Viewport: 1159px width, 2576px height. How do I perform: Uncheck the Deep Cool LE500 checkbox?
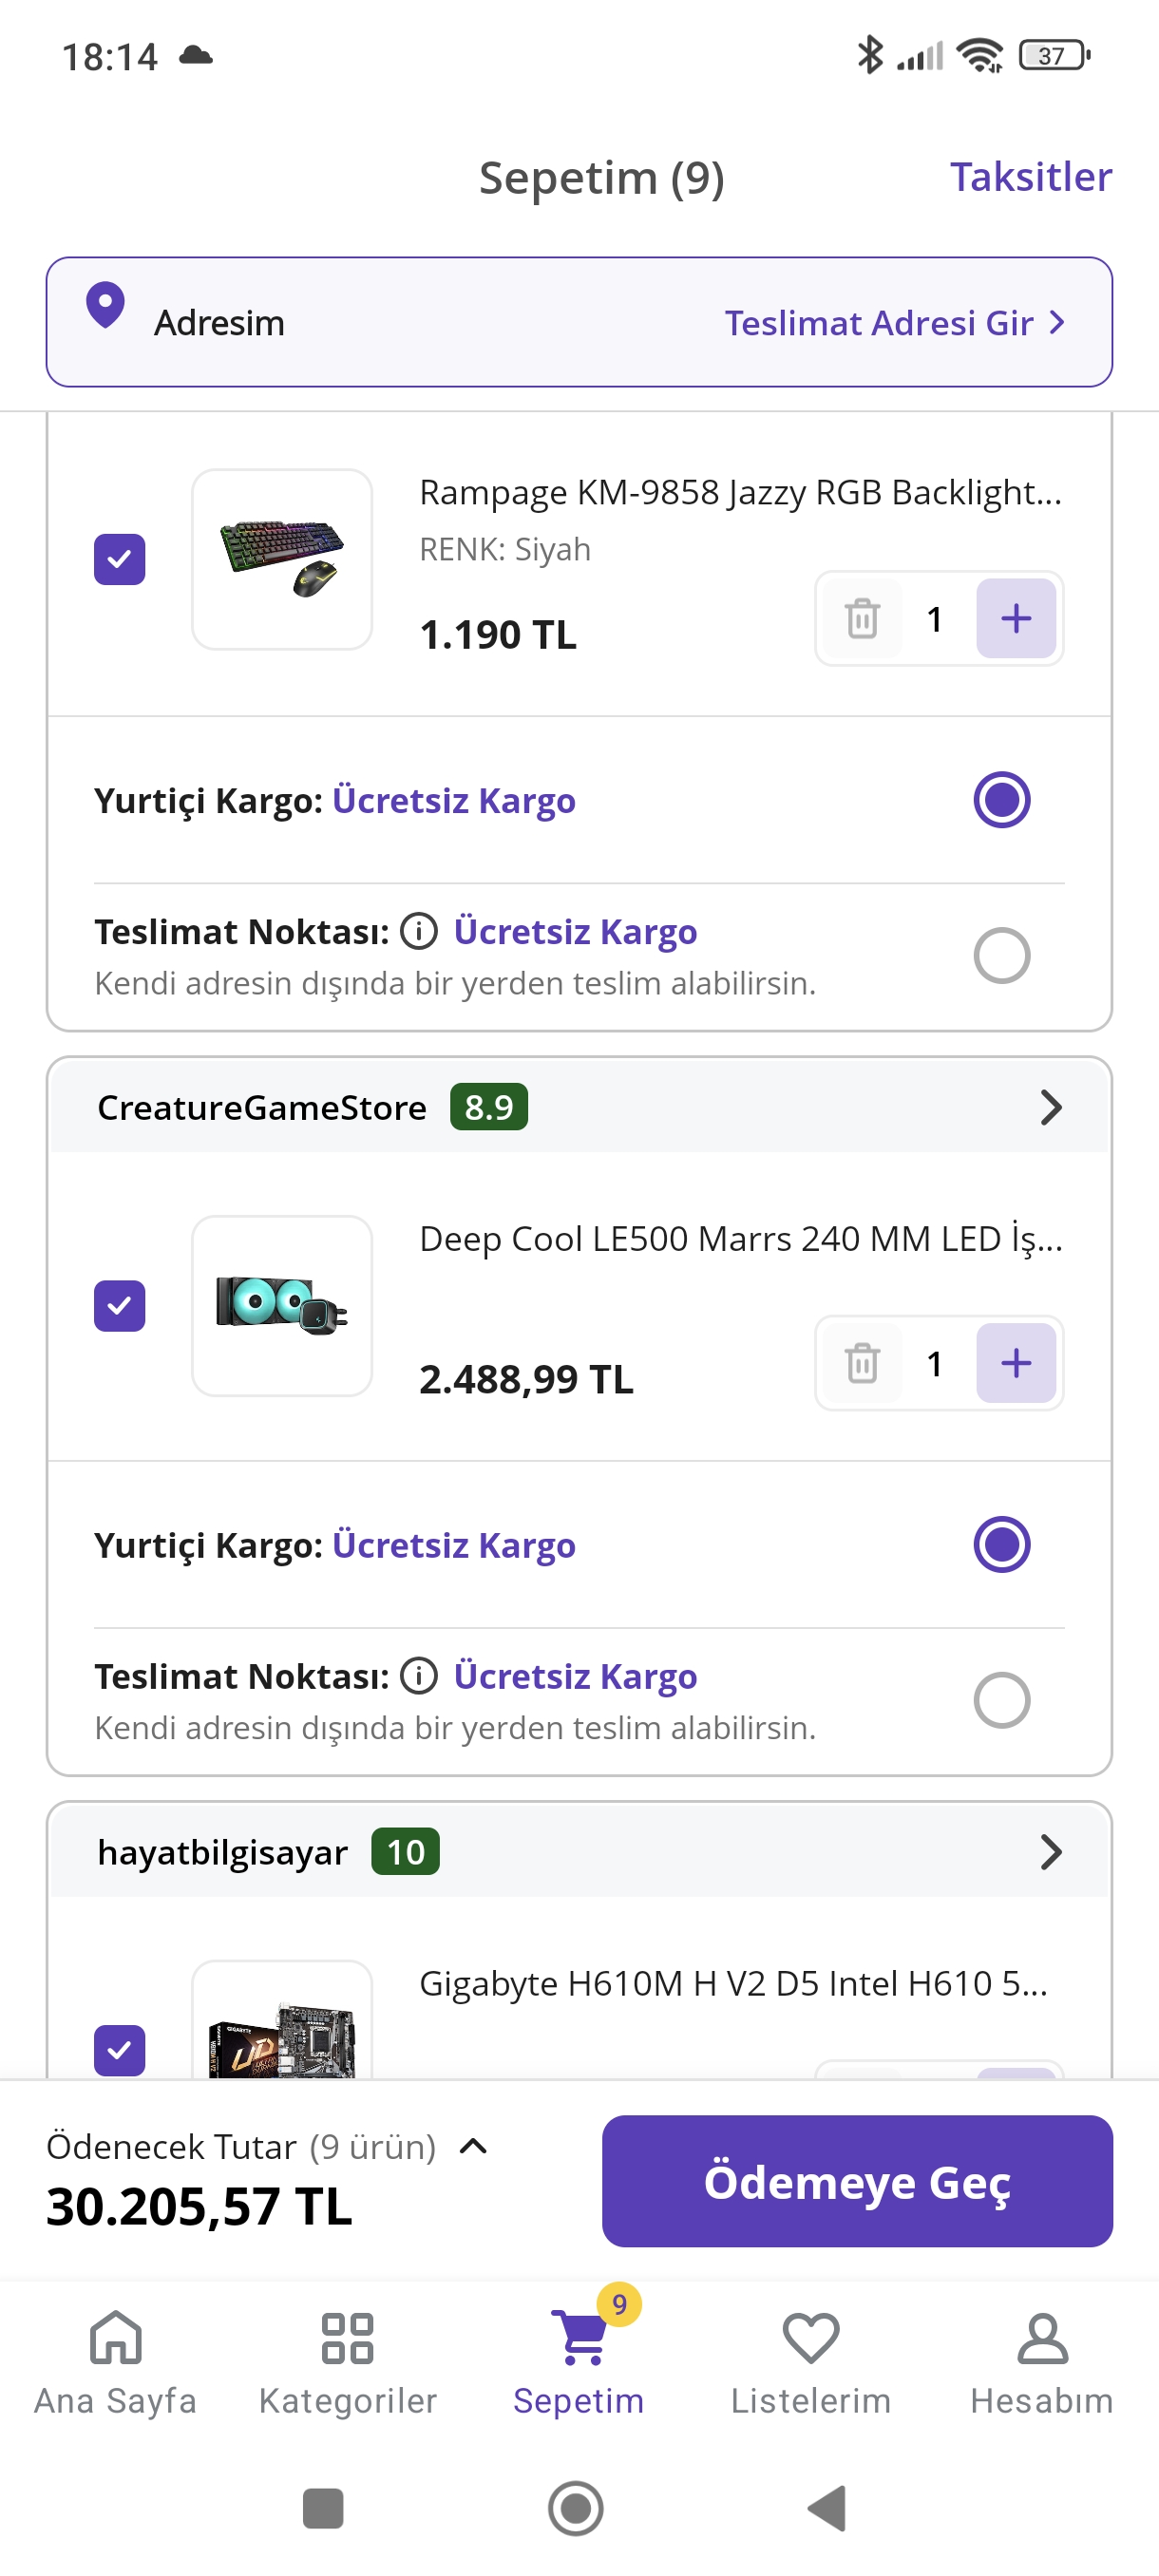[x=120, y=1305]
